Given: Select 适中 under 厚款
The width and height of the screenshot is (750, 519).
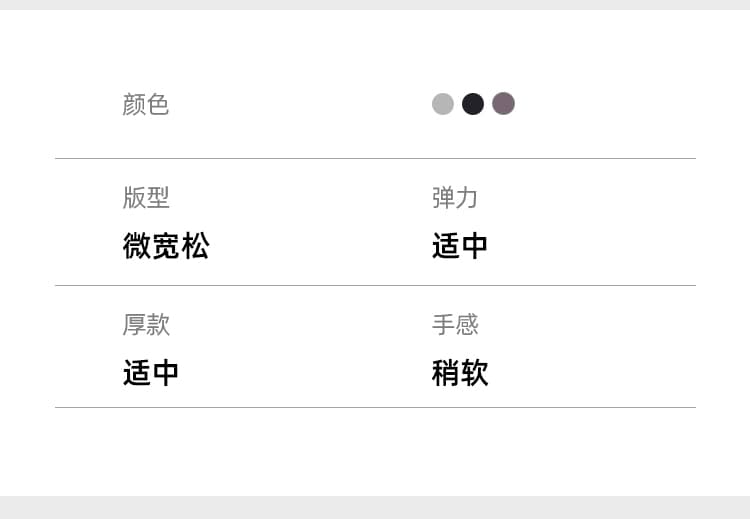Looking at the screenshot, I should tap(151, 373).
